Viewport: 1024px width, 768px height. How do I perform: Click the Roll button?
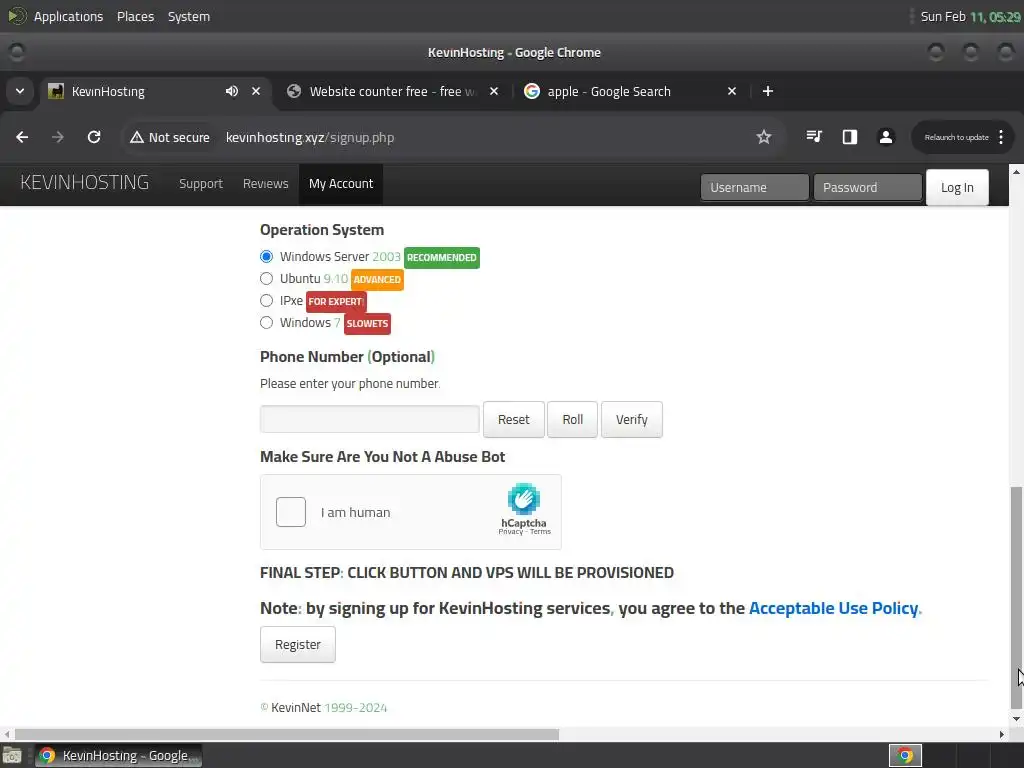click(x=573, y=419)
